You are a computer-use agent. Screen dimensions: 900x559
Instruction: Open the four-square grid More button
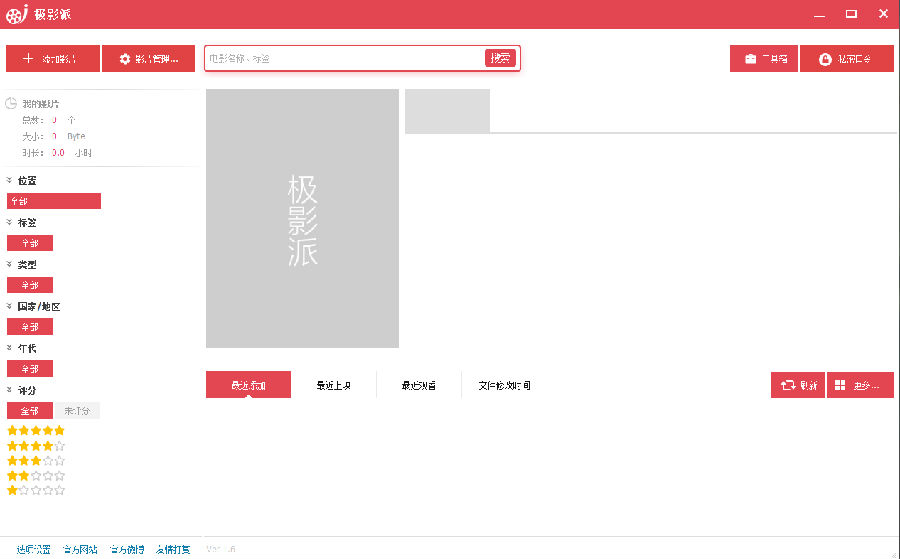click(x=860, y=385)
